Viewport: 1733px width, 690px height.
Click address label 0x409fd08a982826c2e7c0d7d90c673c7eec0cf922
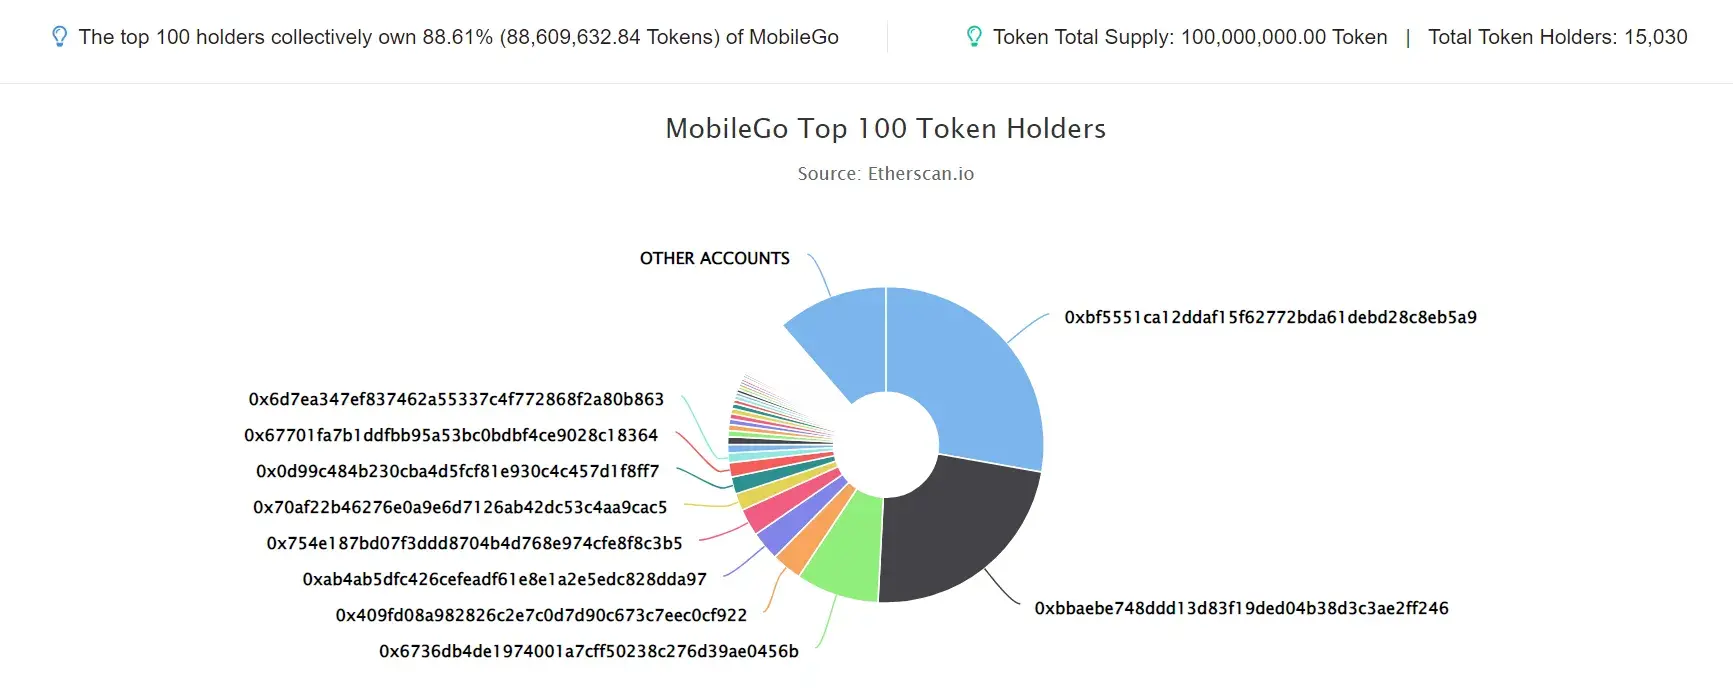pyautogui.click(x=541, y=615)
